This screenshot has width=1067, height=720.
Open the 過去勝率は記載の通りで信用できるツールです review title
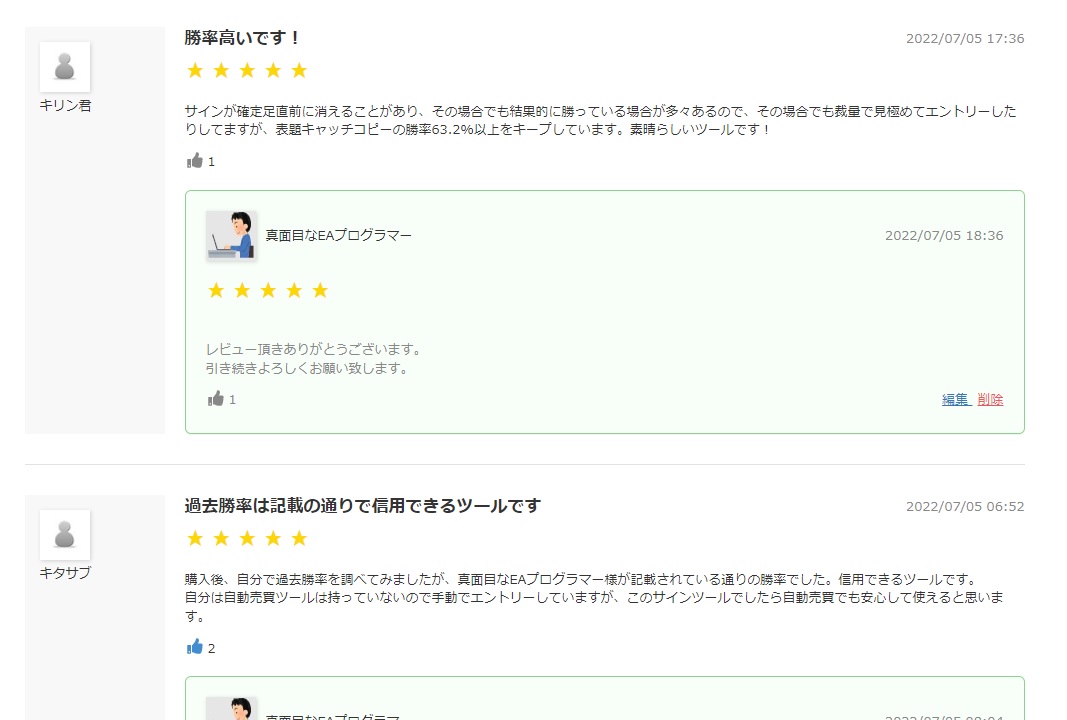point(362,506)
